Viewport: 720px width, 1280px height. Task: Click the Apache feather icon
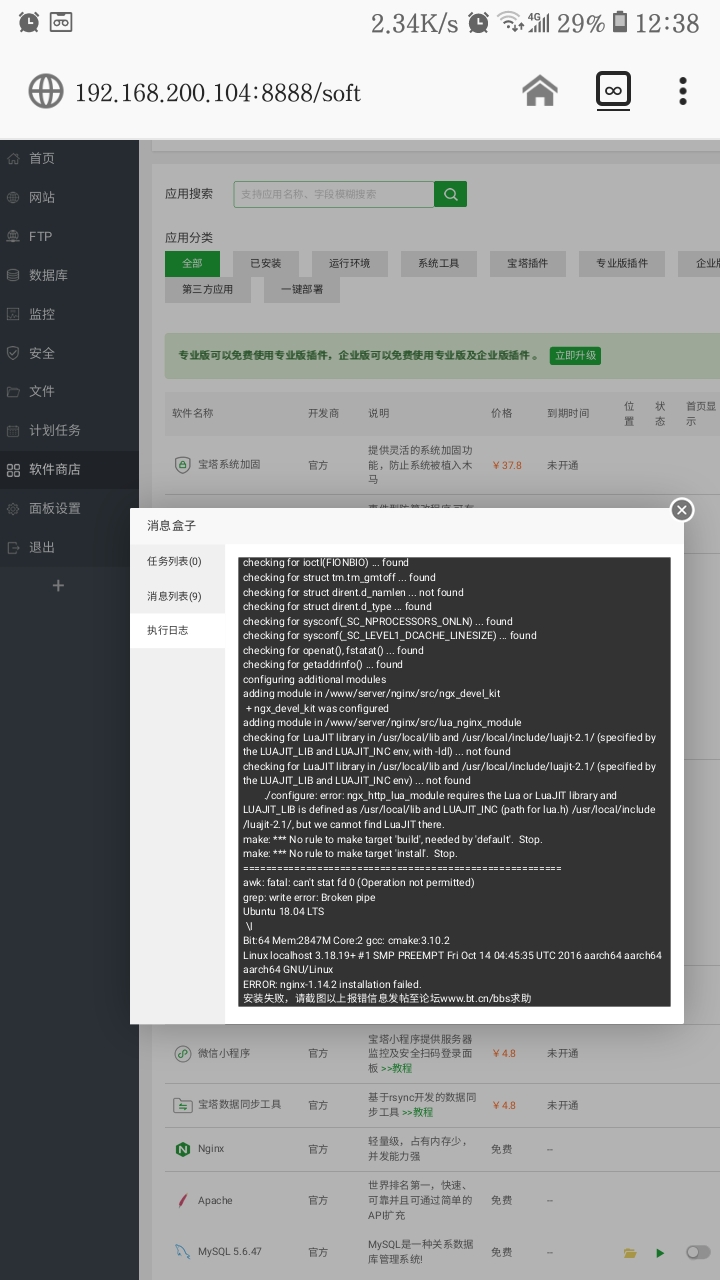pyautogui.click(x=182, y=1200)
